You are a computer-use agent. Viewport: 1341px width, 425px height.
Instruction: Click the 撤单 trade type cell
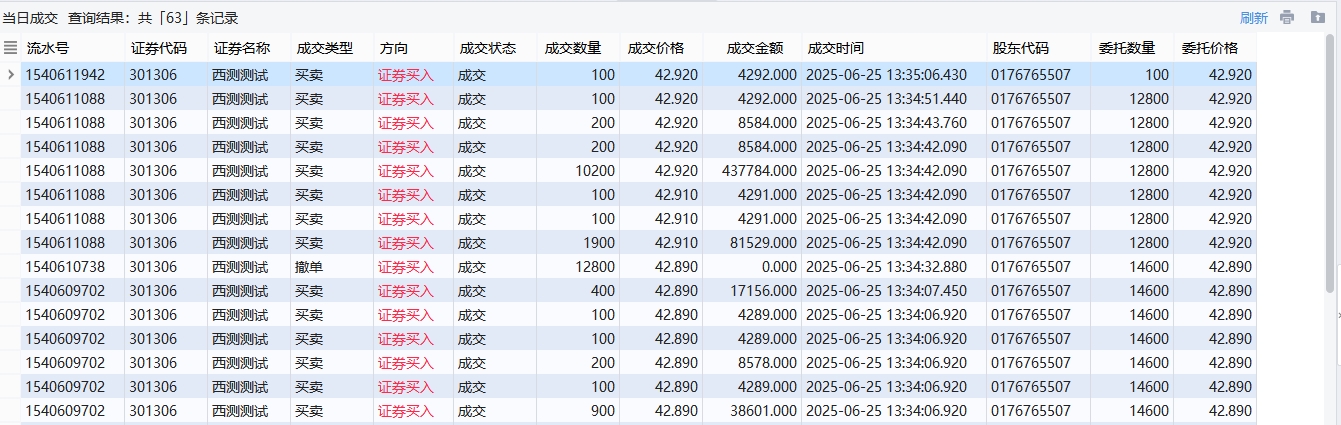click(309, 267)
